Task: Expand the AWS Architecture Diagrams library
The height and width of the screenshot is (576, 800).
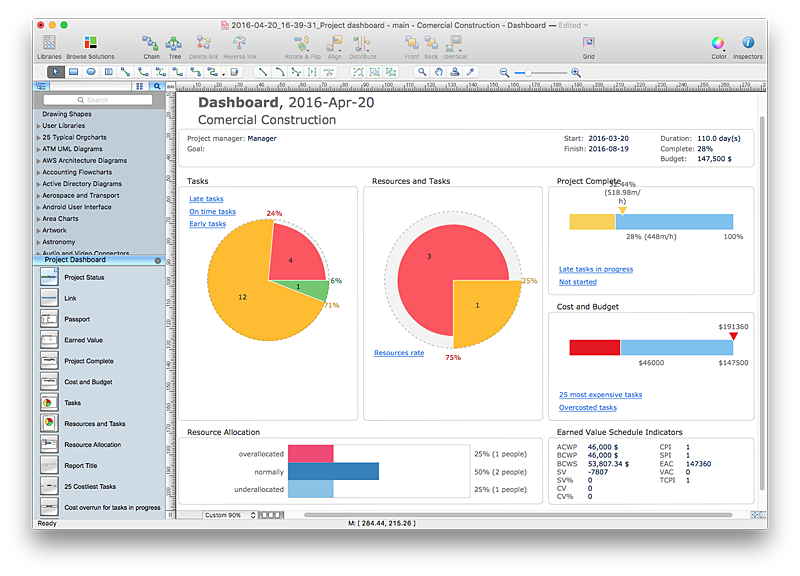Action: coord(84,161)
